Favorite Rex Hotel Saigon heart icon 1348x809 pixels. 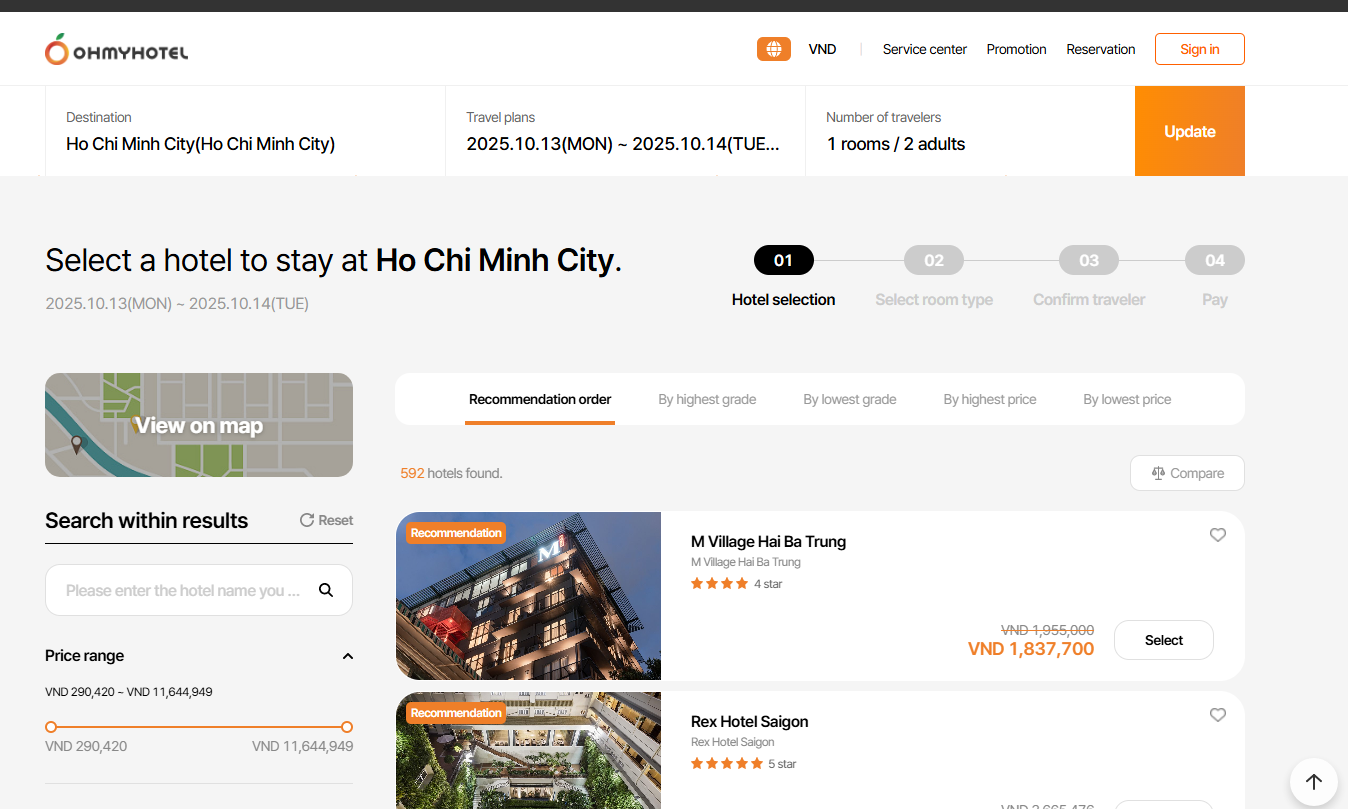click(1218, 715)
